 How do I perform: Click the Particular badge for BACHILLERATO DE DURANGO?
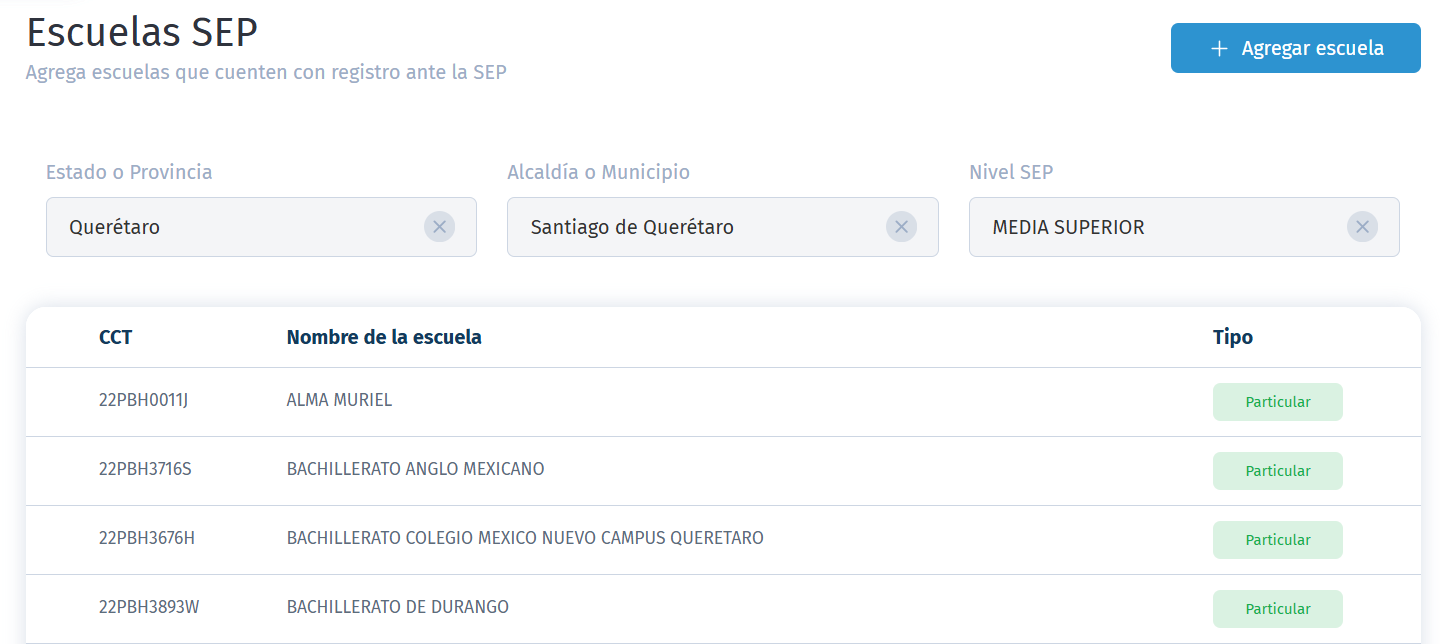point(1277,608)
